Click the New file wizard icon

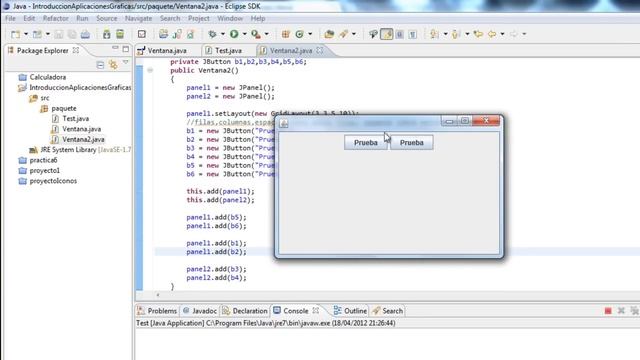[x=16, y=34]
